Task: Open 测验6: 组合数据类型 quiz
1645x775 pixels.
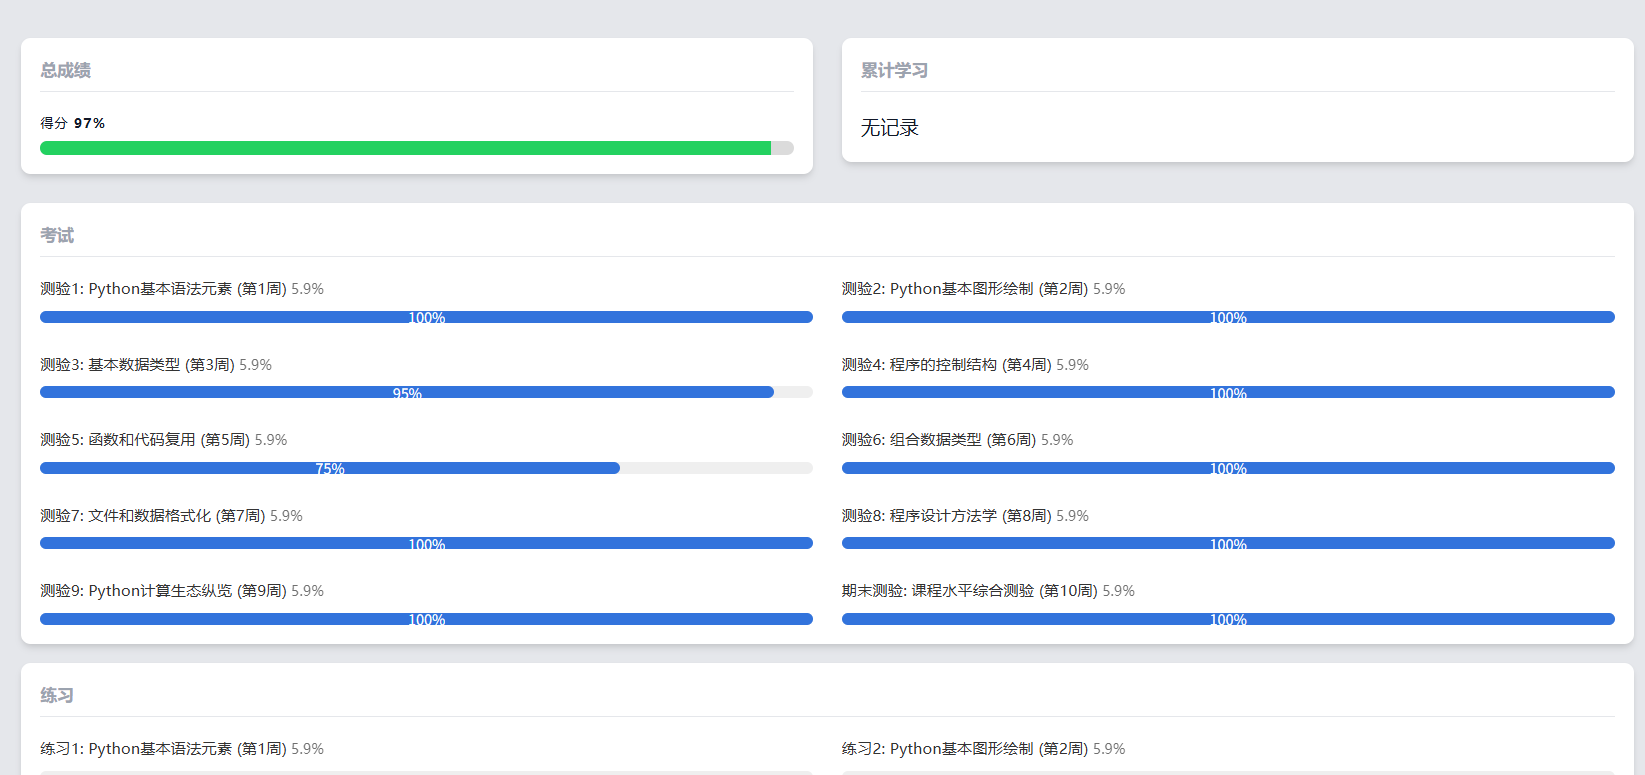Action: click(938, 440)
